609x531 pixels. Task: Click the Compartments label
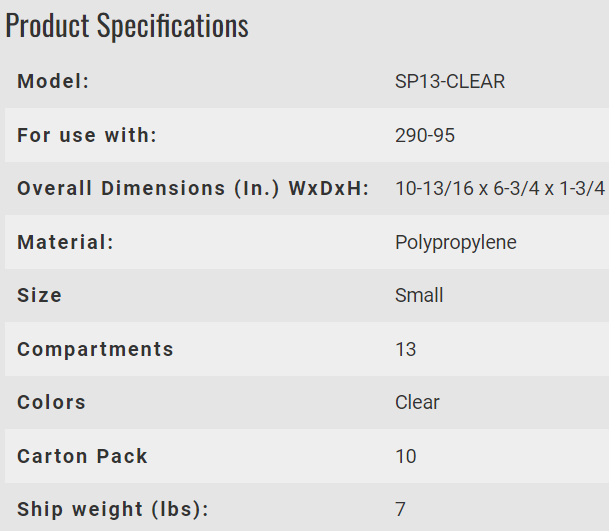coord(95,350)
